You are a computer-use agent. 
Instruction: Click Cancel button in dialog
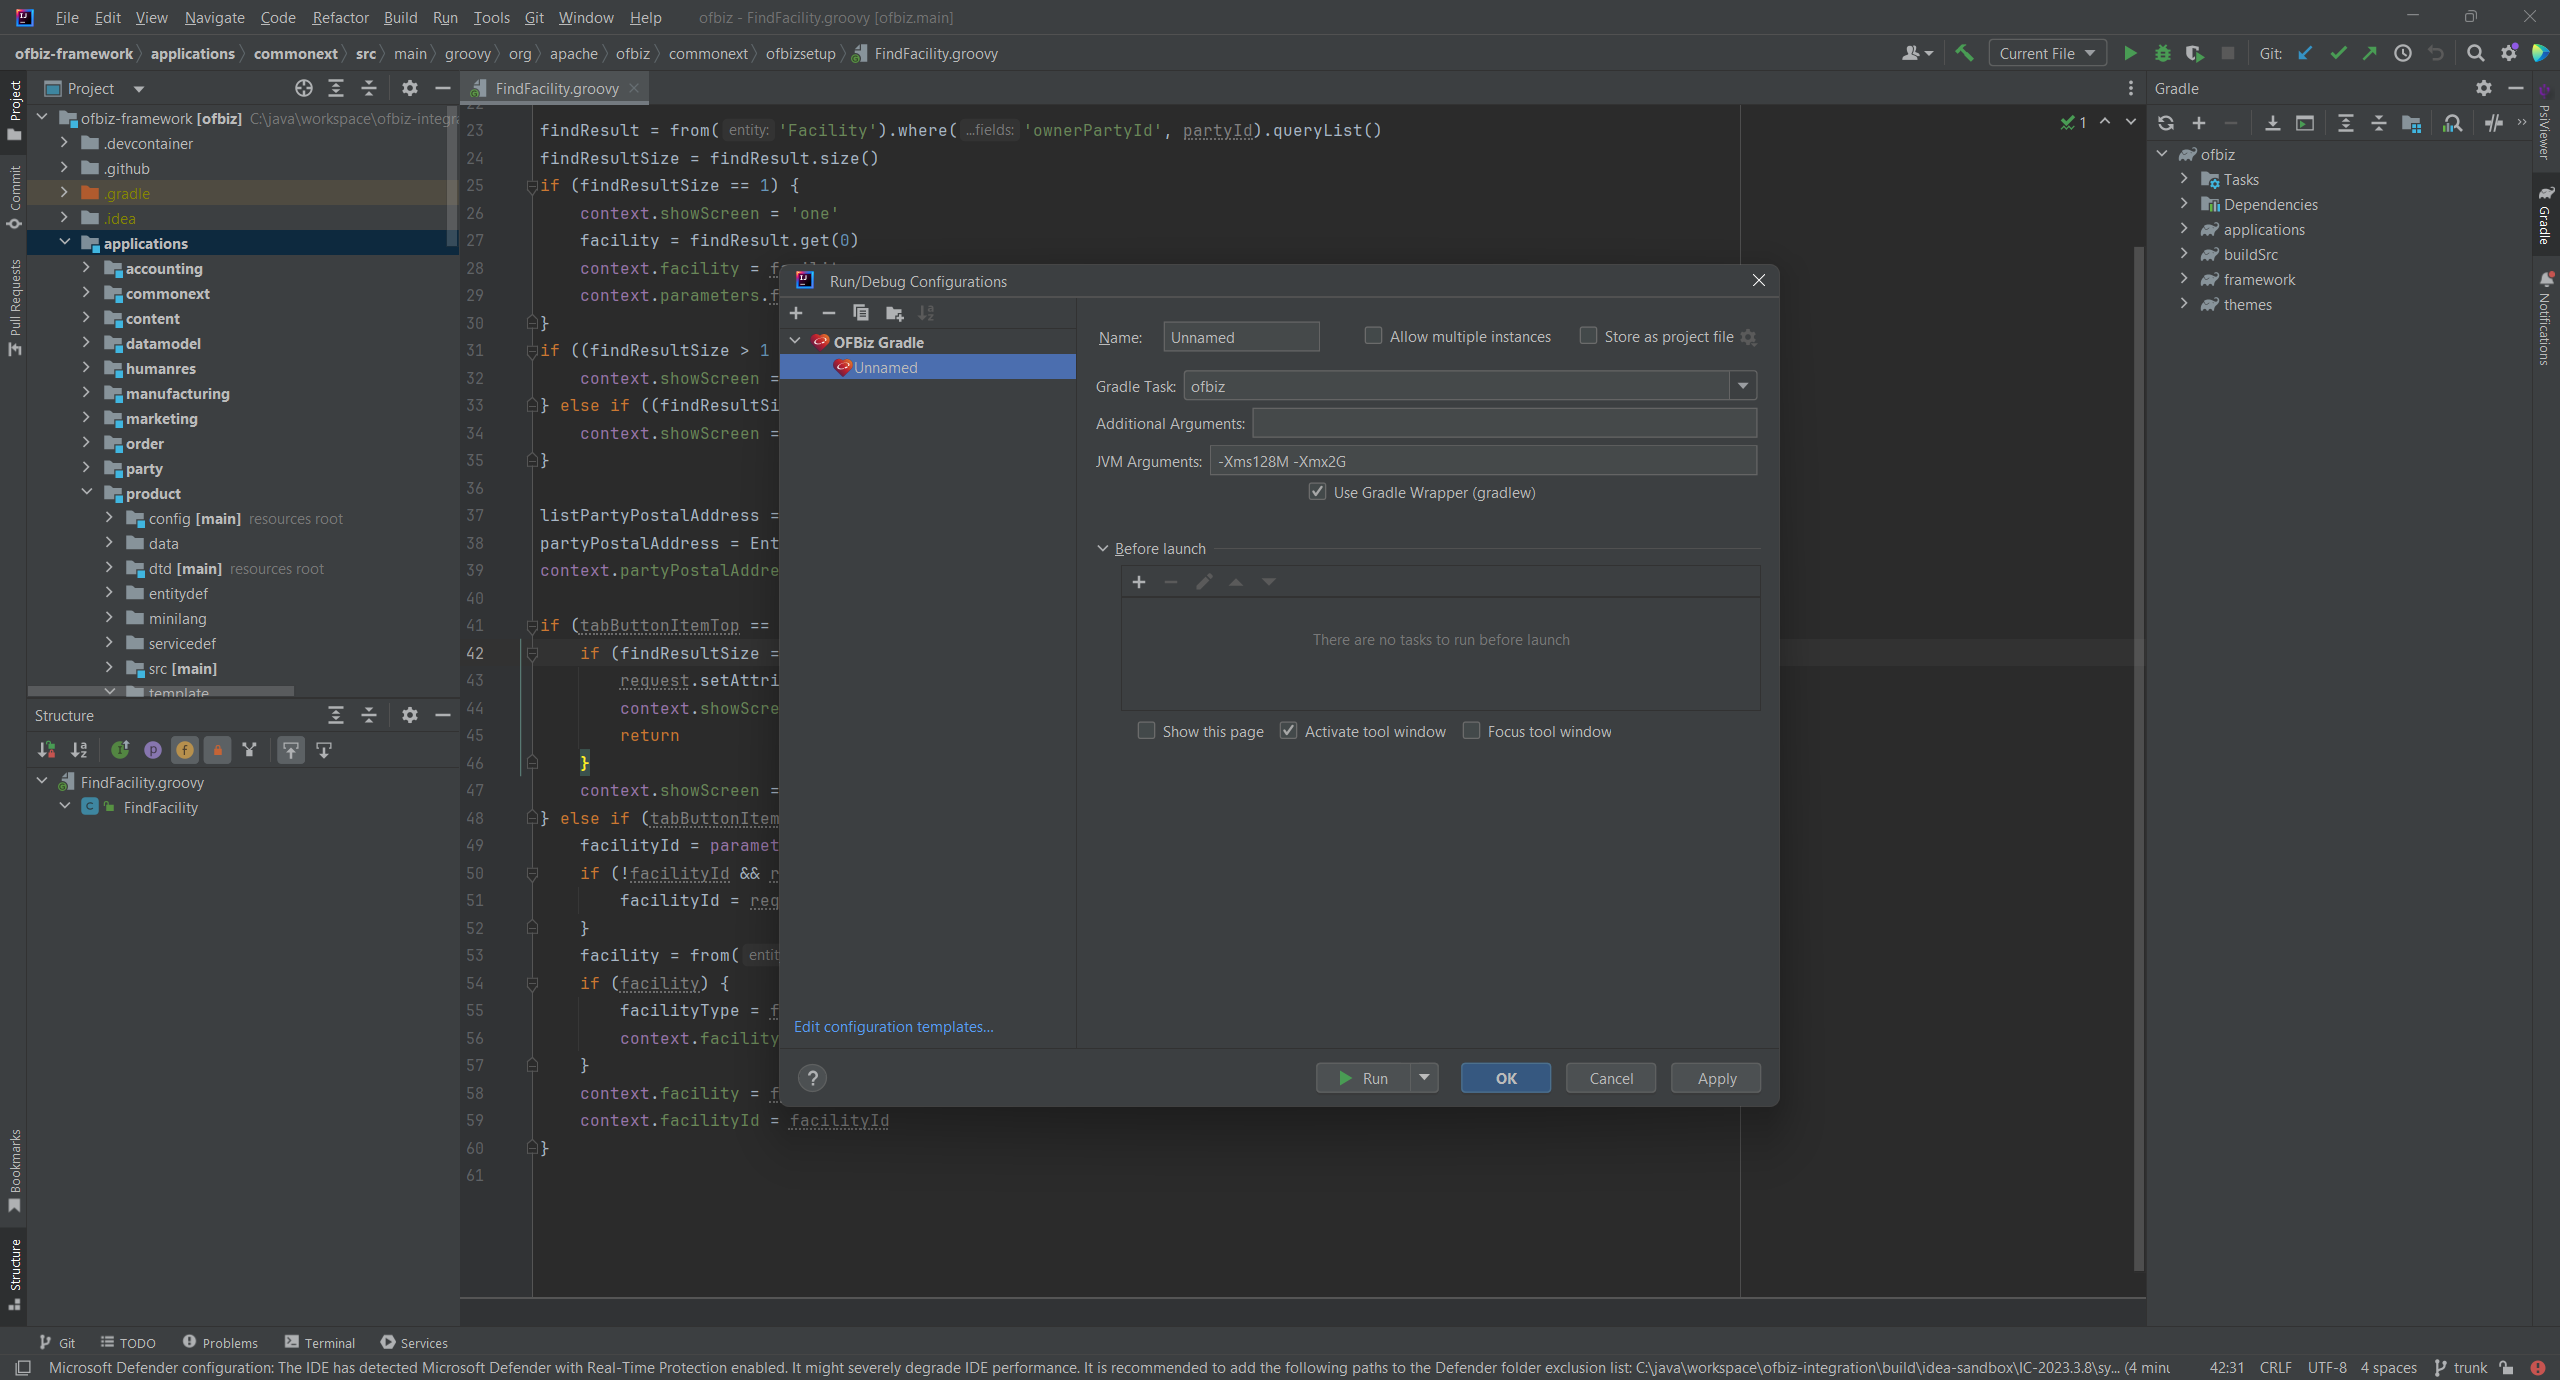(x=1611, y=1077)
